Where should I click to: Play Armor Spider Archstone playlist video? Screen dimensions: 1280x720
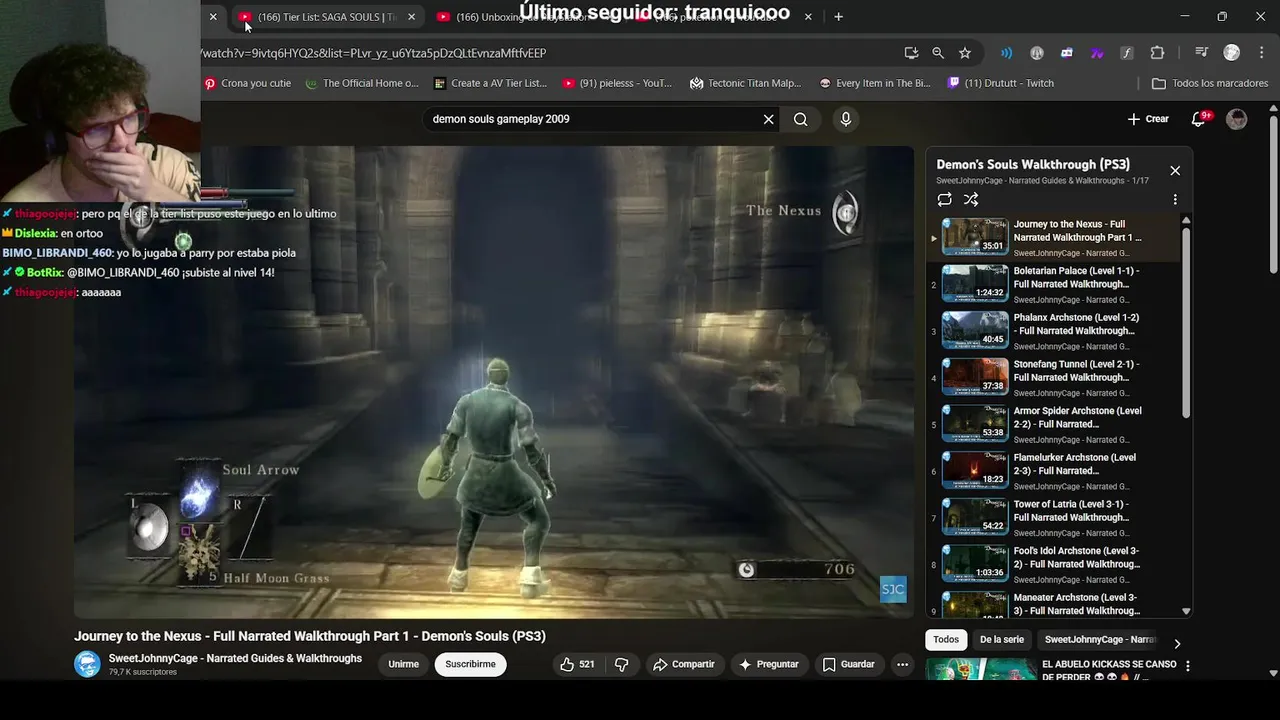tap(1052, 425)
